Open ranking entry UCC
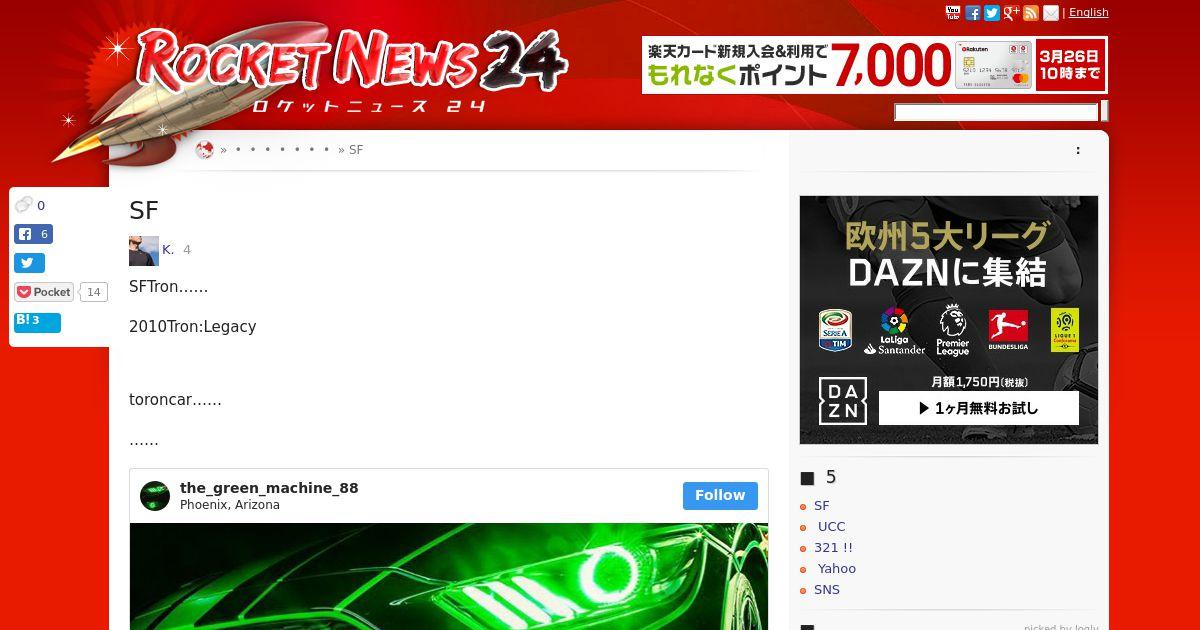 pos(831,527)
